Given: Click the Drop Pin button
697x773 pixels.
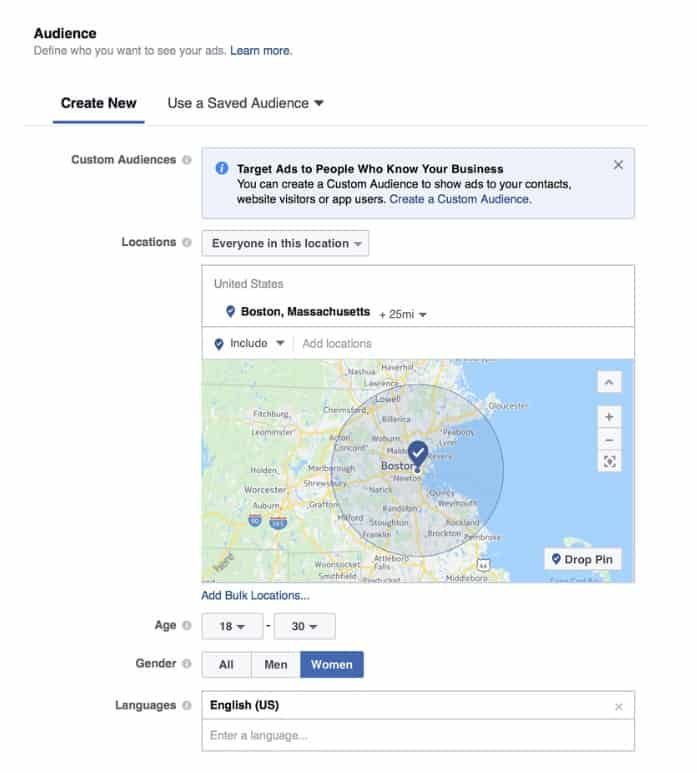Looking at the screenshot, I should 582,560.
